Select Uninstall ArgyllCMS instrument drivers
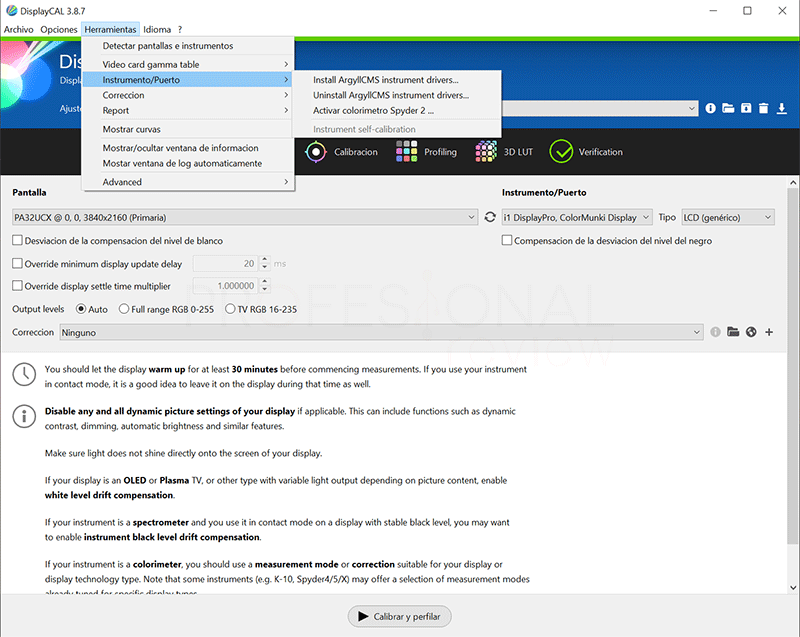 pos(397,95)
